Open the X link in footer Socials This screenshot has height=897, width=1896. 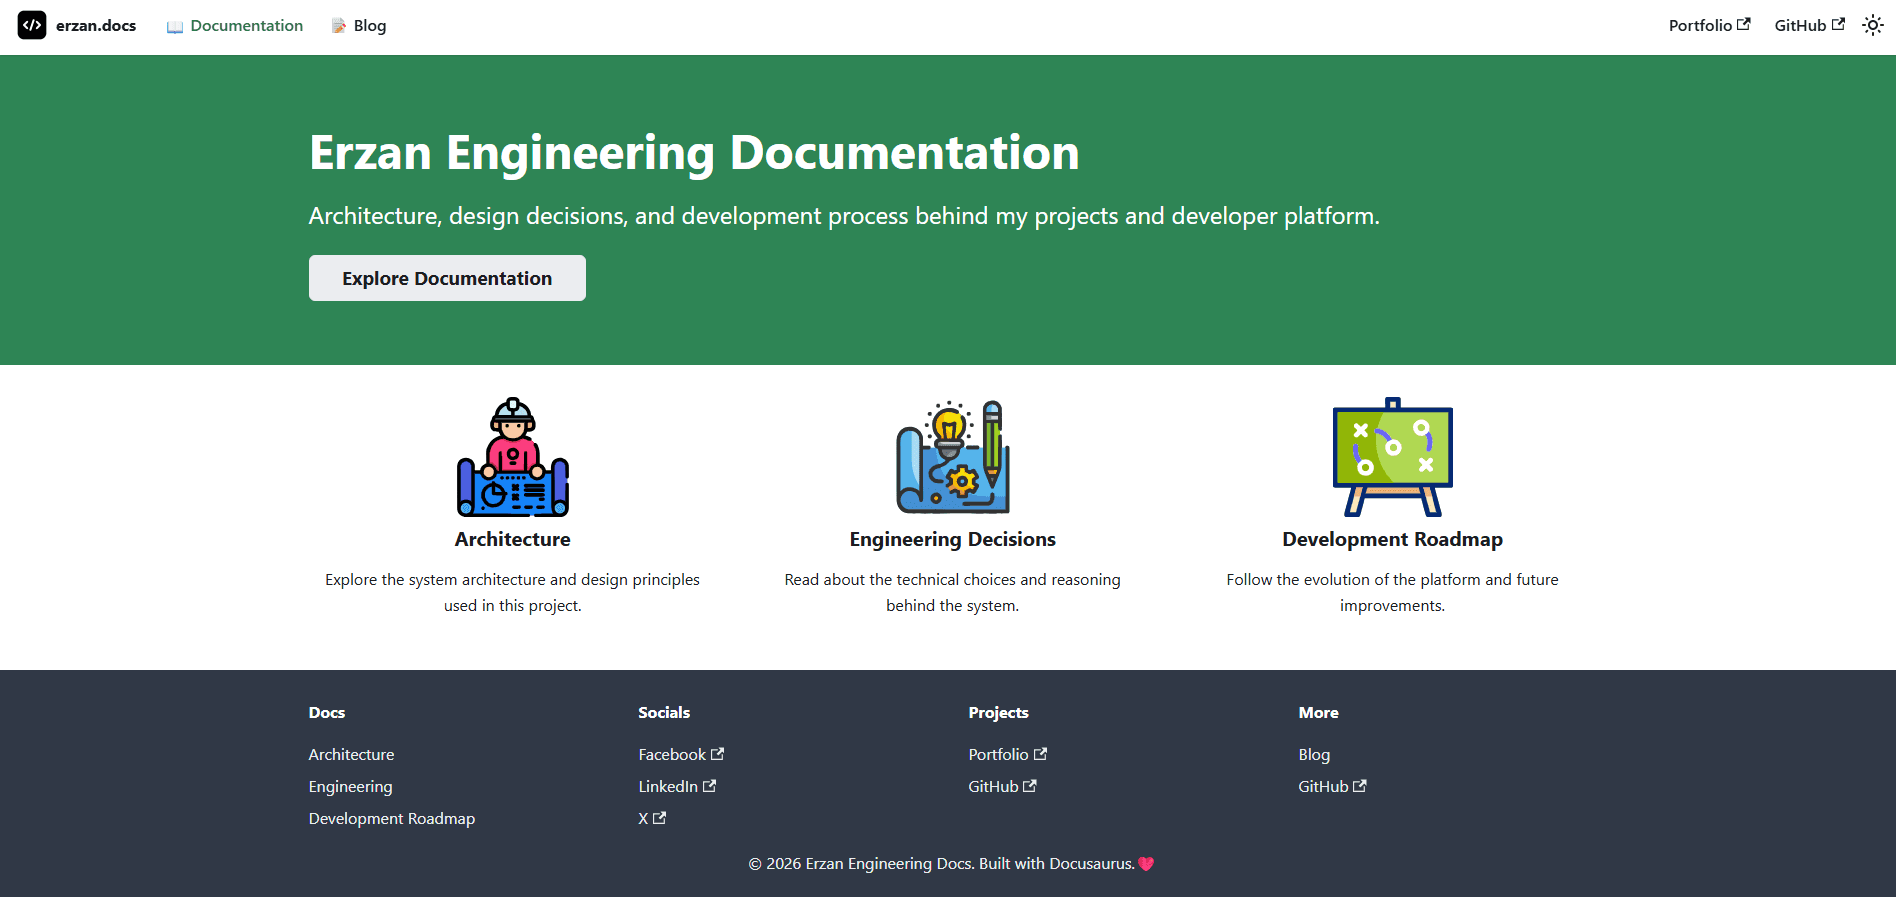coord(652,818)
